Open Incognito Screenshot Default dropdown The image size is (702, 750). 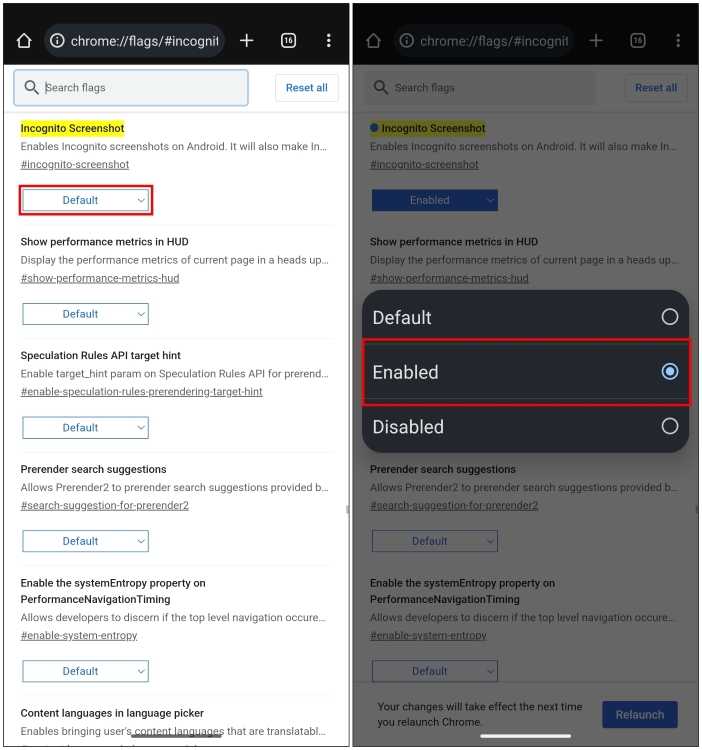click(86, 200)
